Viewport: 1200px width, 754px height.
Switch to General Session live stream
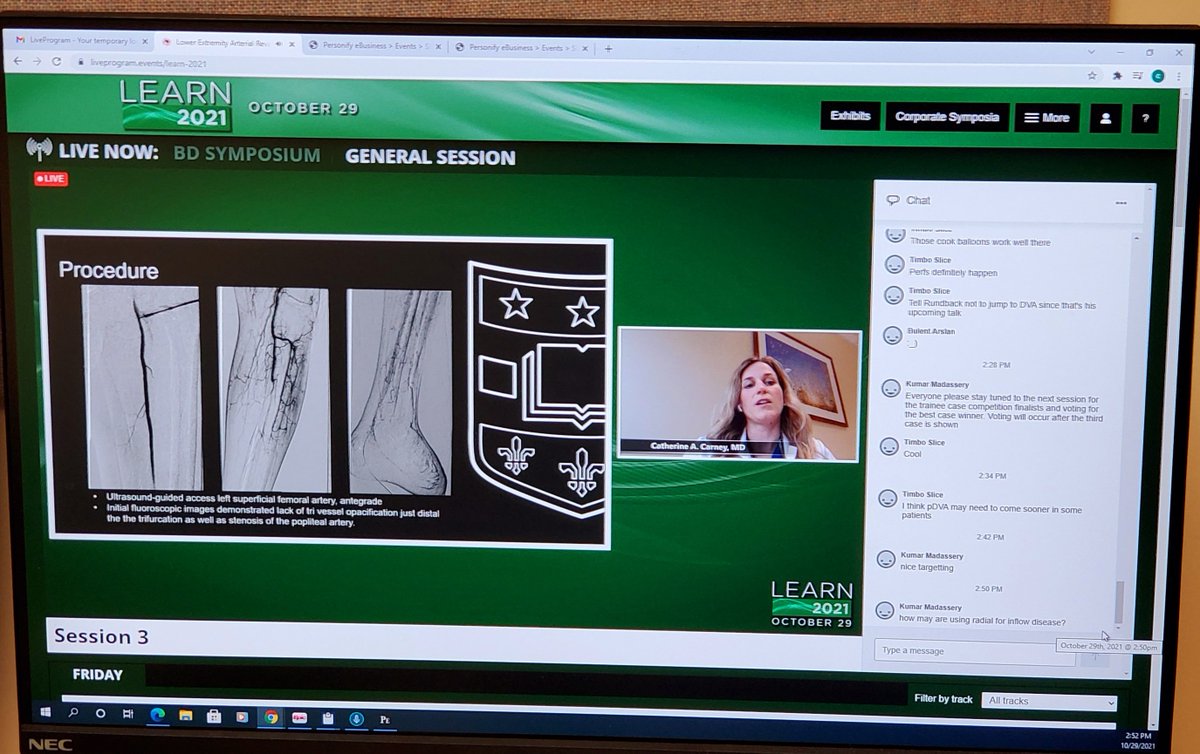[x=430, y=157]
